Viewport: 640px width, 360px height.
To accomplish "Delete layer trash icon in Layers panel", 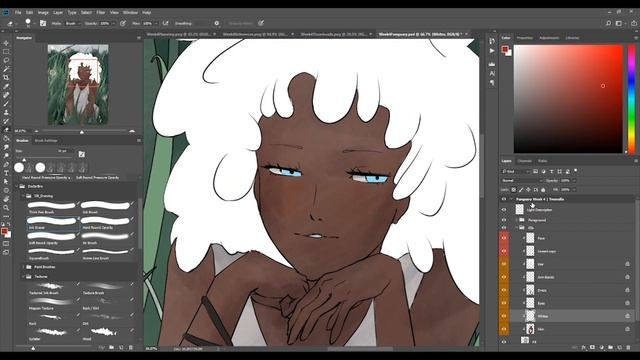I will pos(628,347).
